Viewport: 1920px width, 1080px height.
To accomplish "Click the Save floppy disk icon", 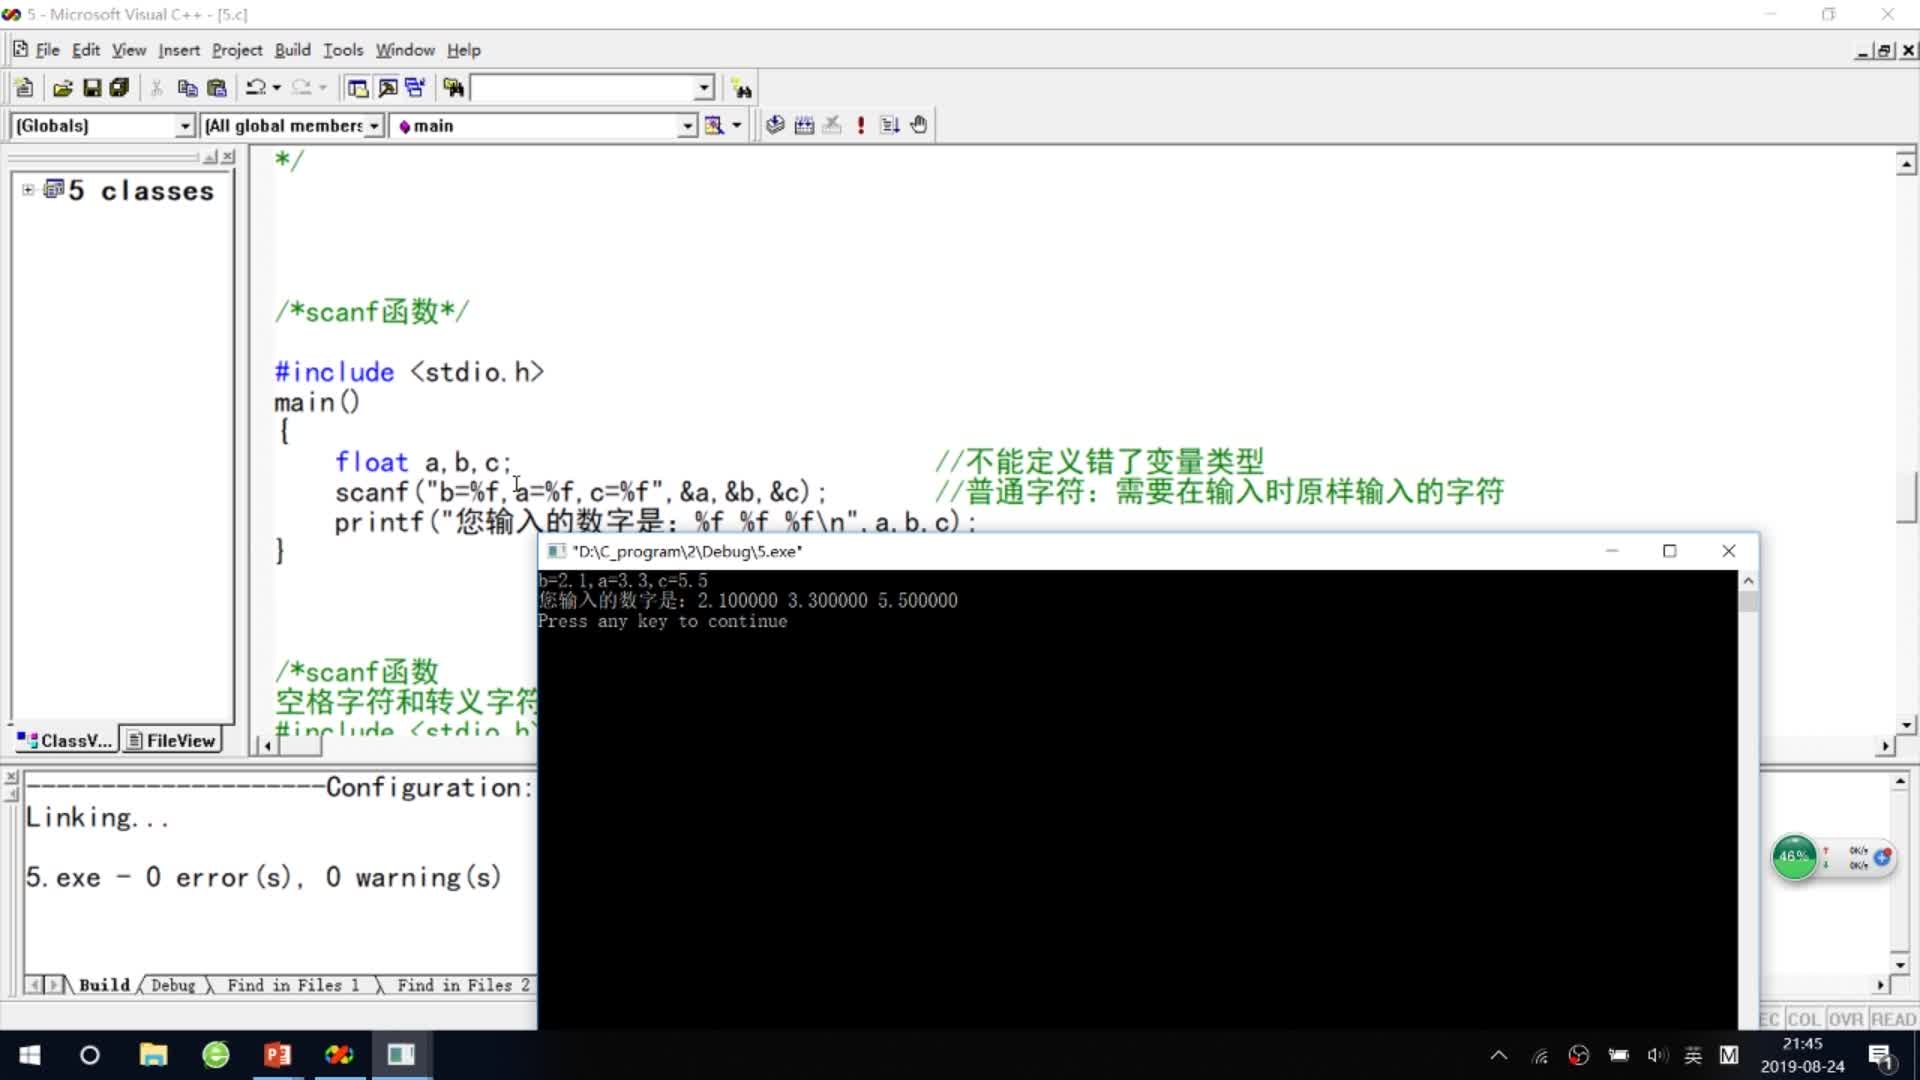I will click(92, 88).
